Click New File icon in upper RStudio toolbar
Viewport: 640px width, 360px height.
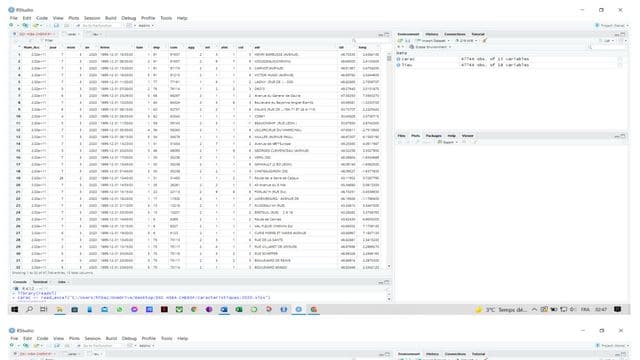pyautogui.click(x=11, y=25)
